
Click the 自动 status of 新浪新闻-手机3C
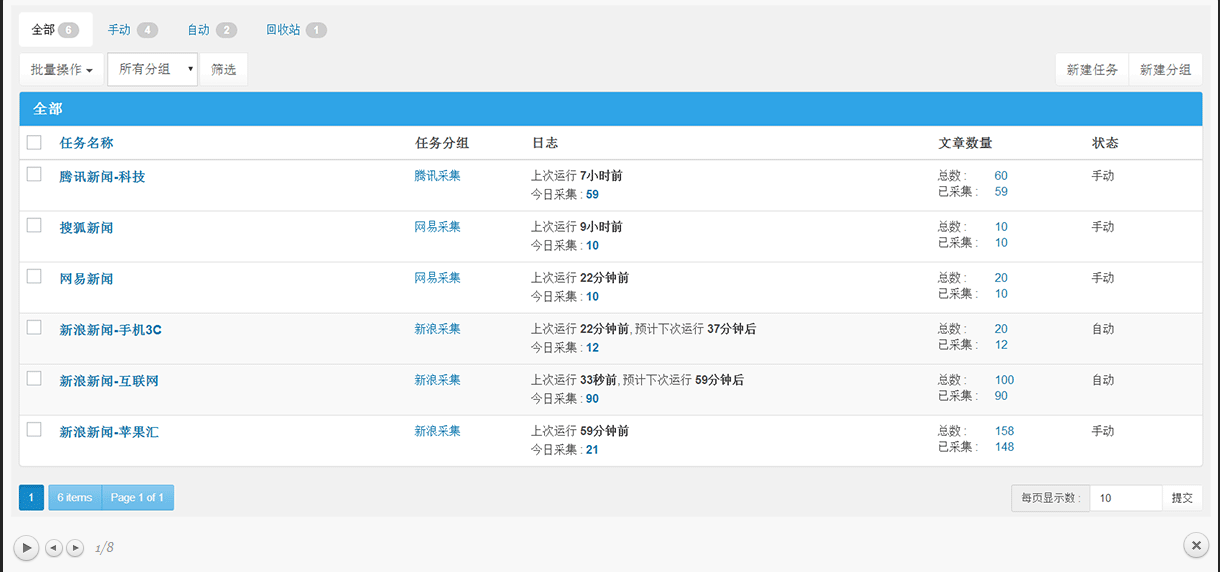[1103, 328]
